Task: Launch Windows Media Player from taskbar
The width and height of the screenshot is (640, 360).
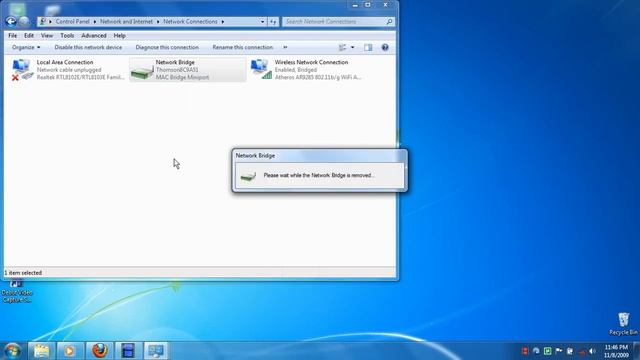Action: [x=69, y=351]
